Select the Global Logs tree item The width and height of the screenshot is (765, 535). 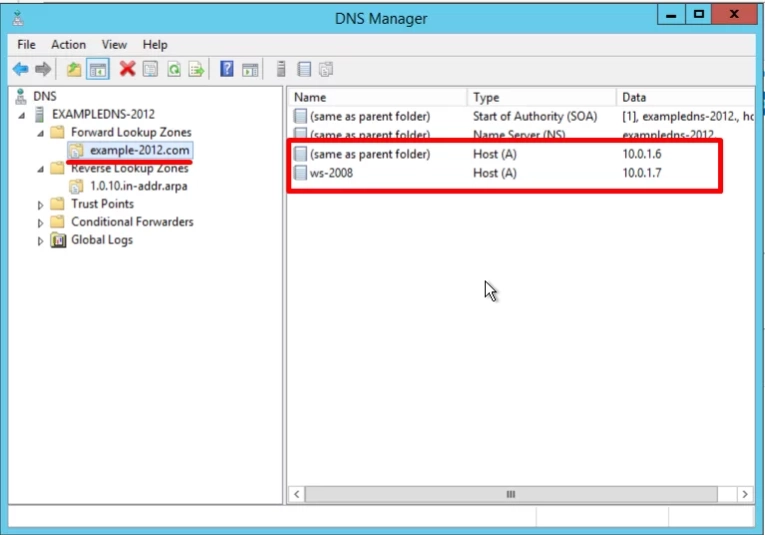[x=101, y=240]
